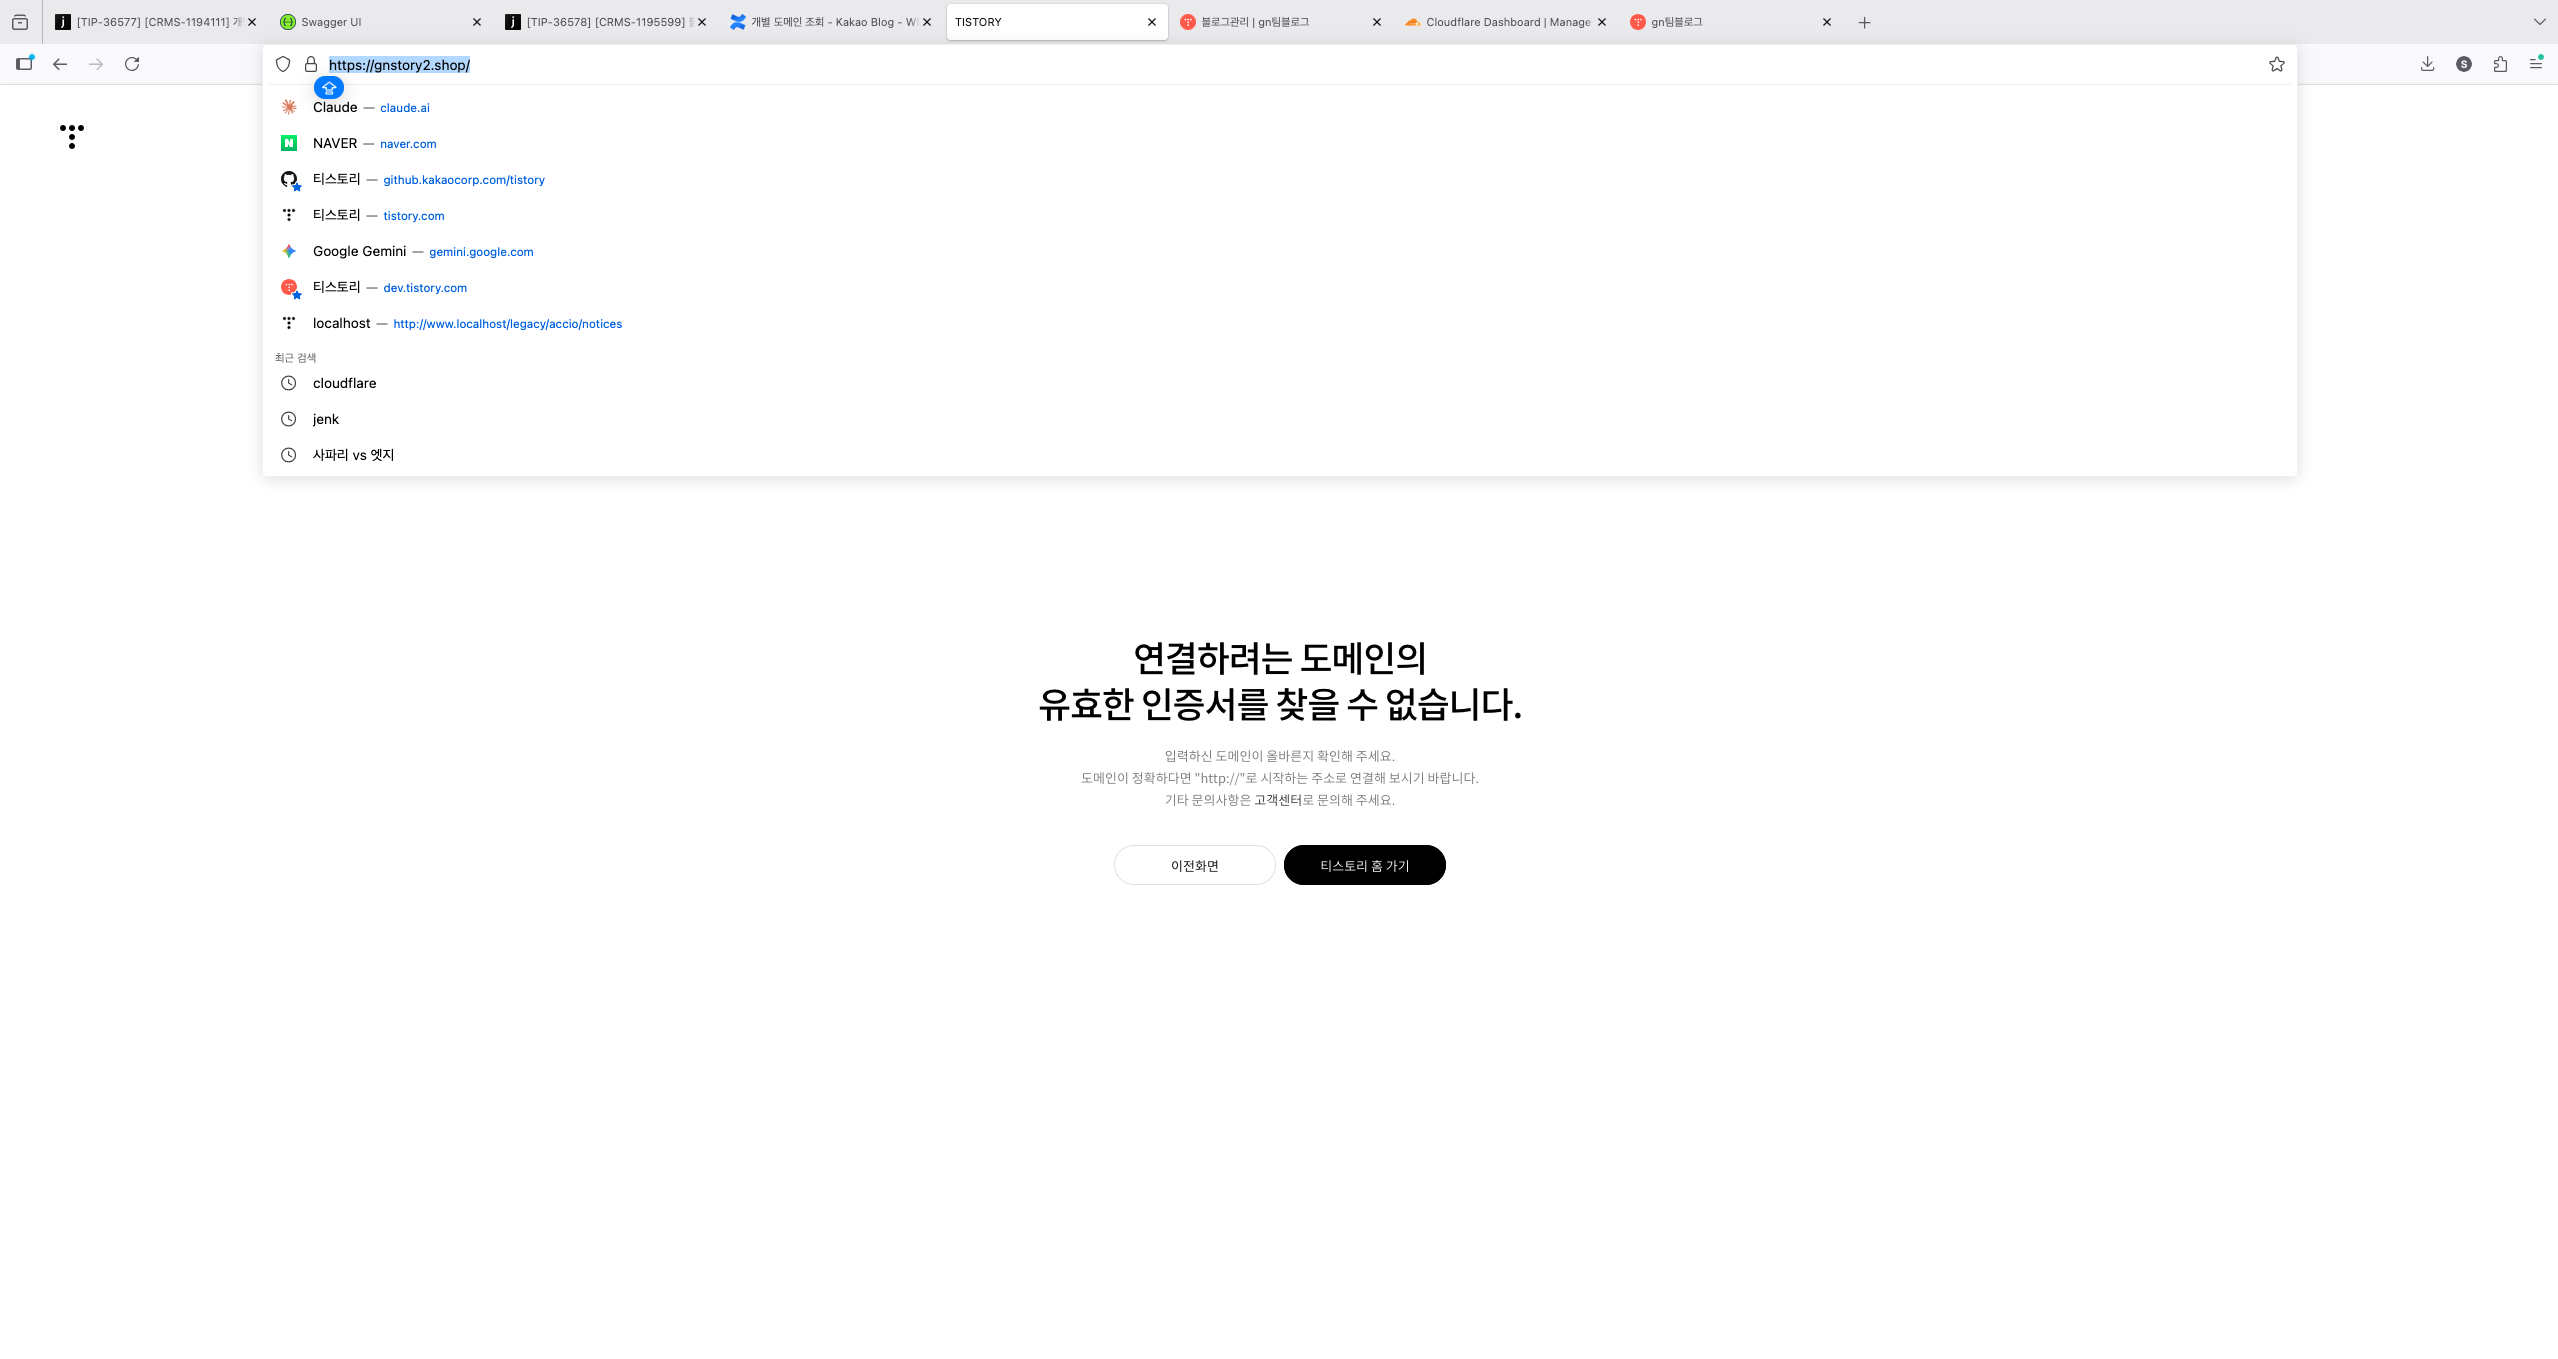
Task: Click the reload page icon
Action: tap(132, 64)
